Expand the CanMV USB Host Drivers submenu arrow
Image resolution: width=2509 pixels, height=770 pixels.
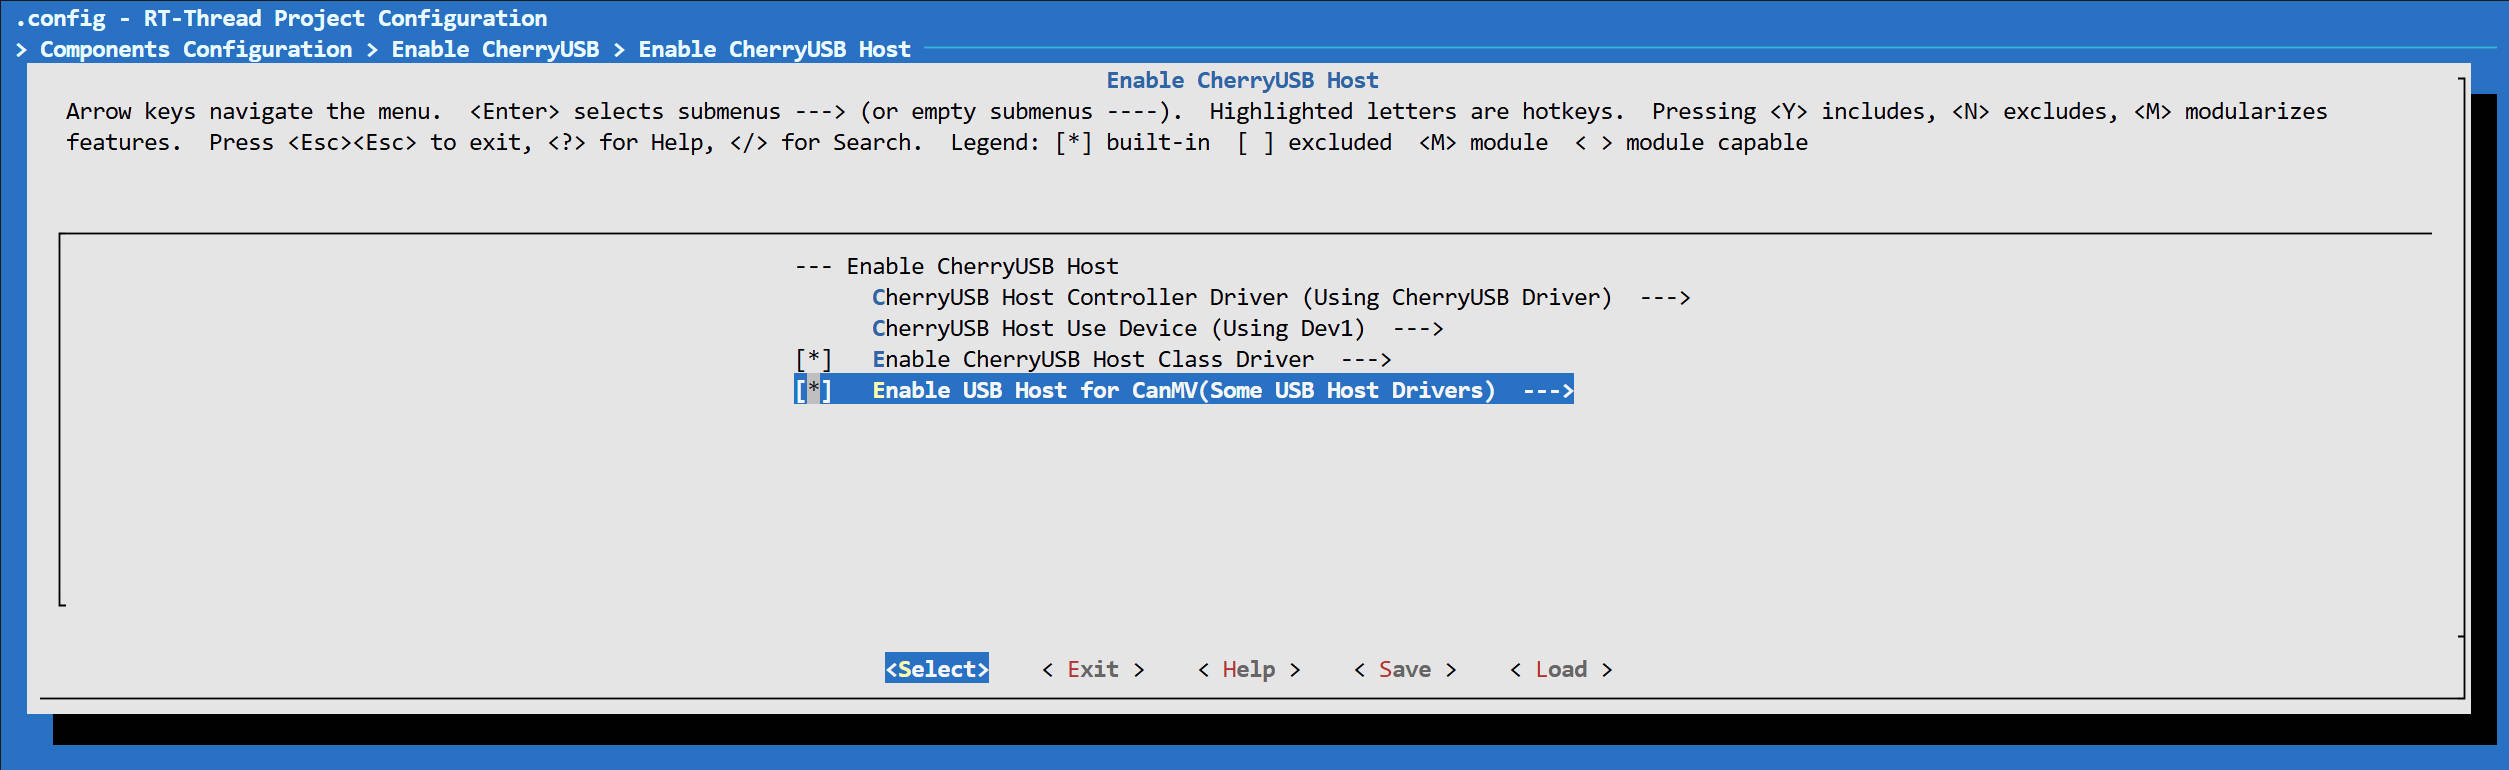click(x=1548, y=390)
